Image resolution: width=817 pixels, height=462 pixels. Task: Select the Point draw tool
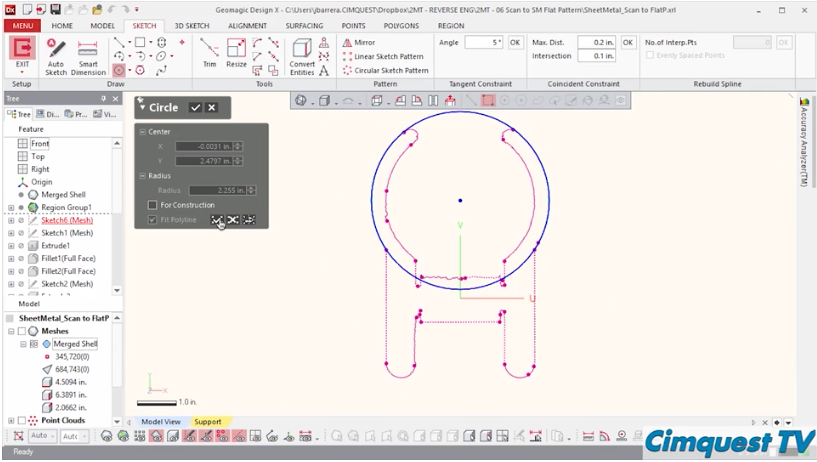pos(182,42)
